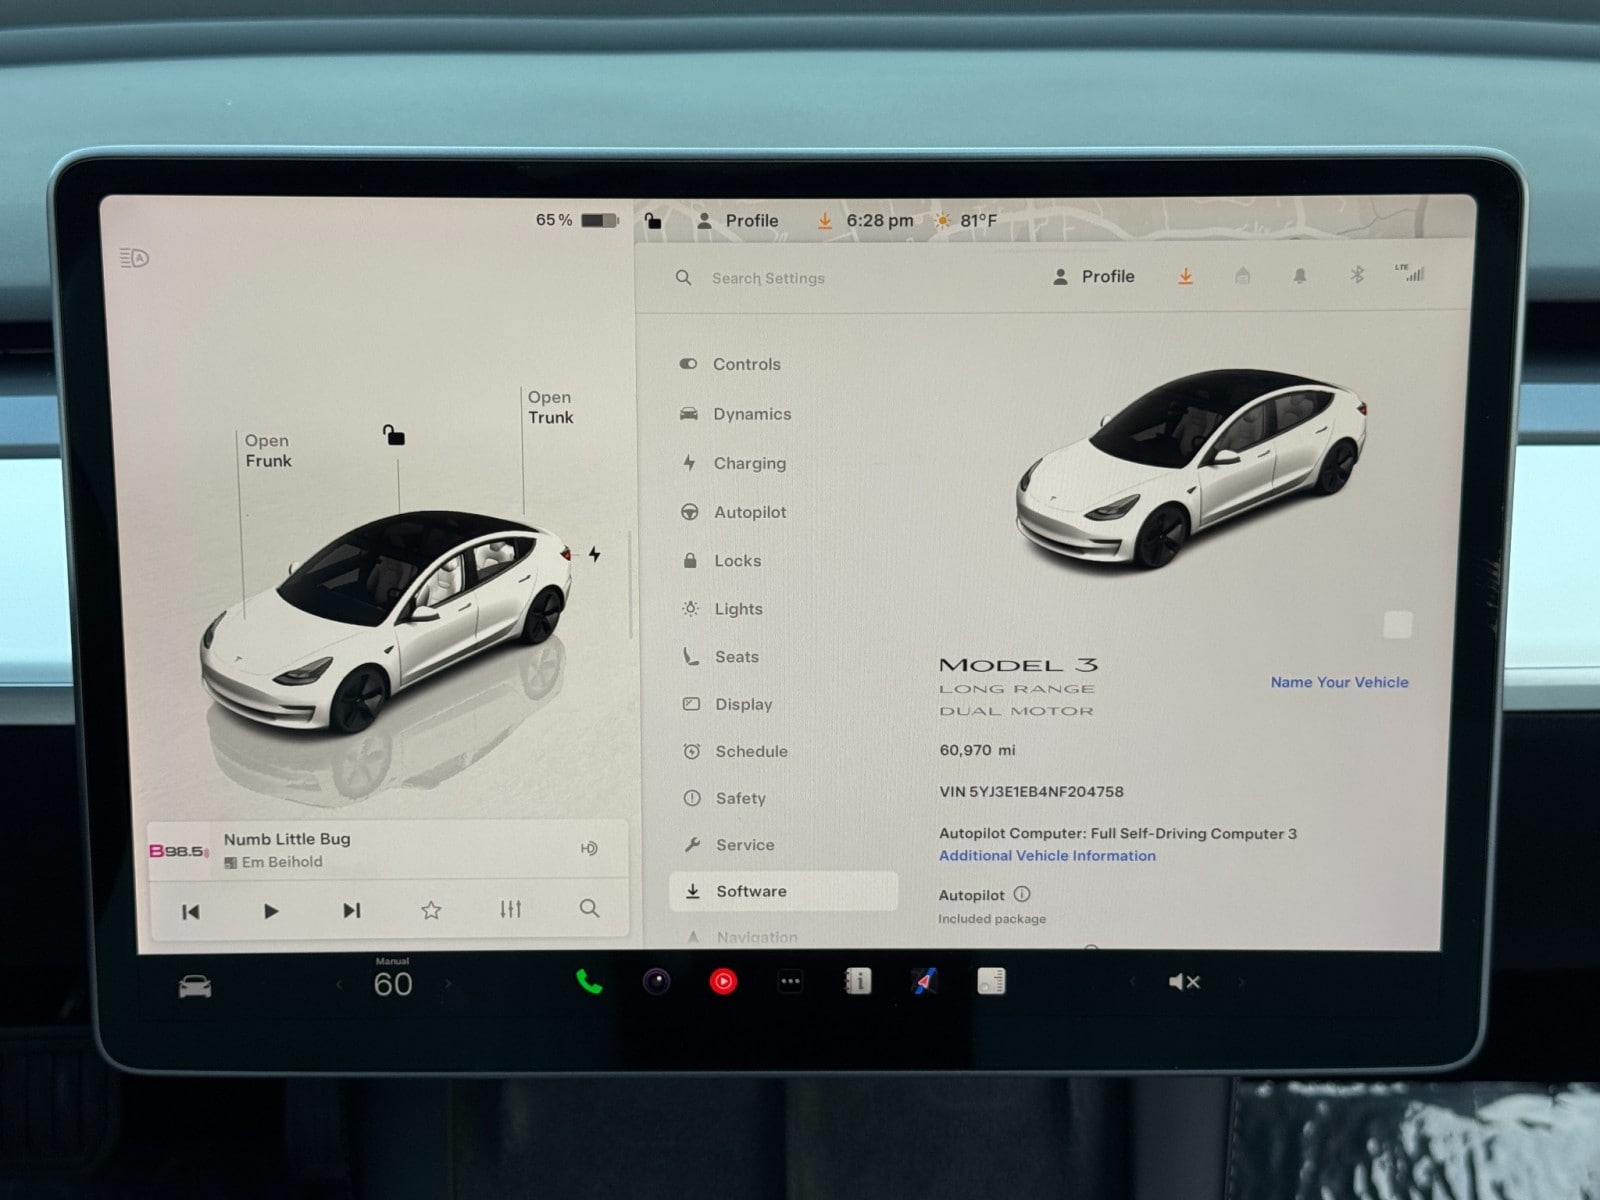Open the Charging settings menu
Screen dimensions: 1600x1200
click(x=749, y=463)
